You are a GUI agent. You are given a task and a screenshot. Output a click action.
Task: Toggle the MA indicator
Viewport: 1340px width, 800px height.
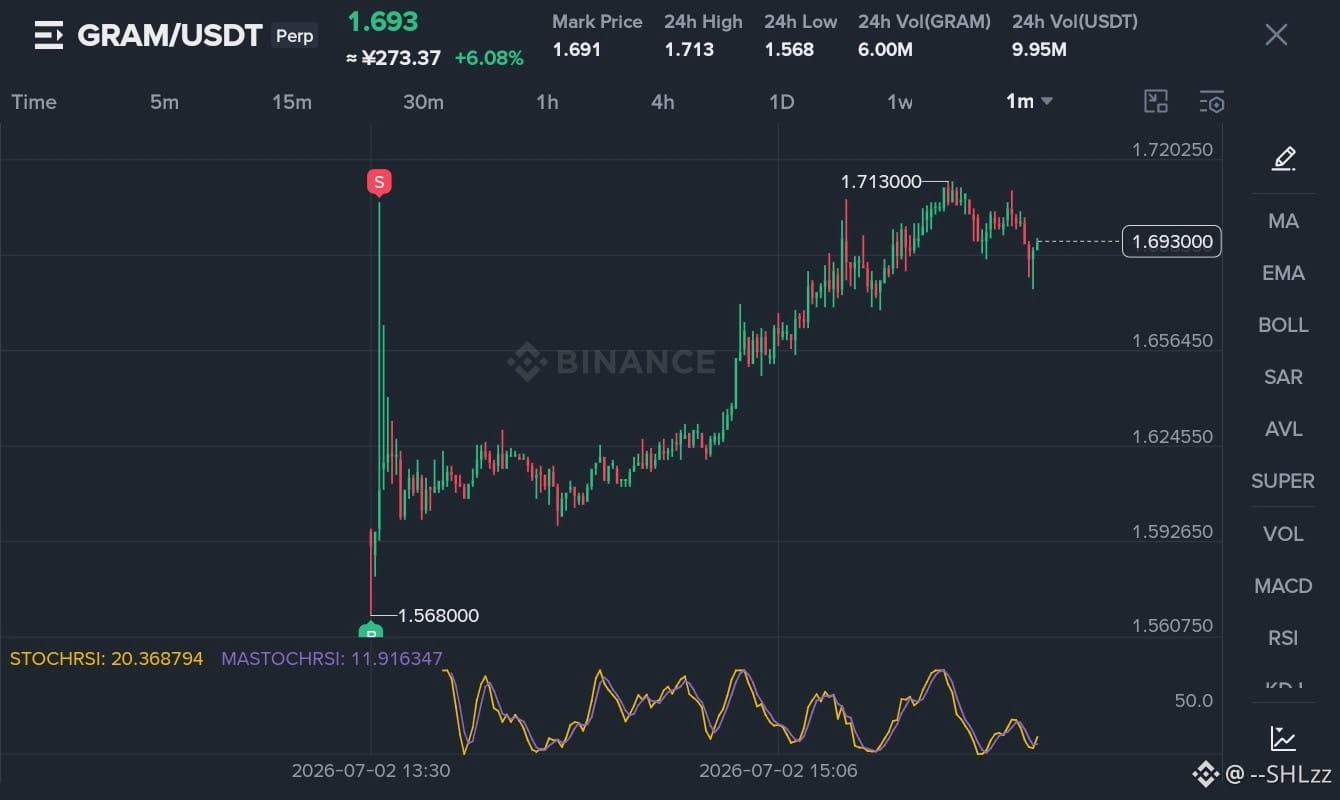pyautogui.click(x=1283, y=221)
